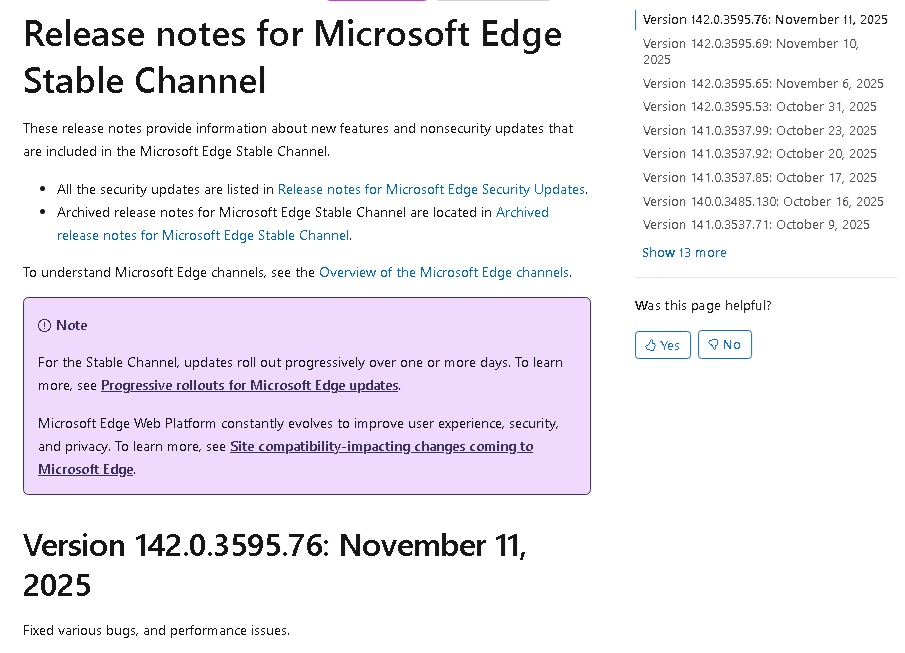Open Progressive rollouts for Microsoft Edge updates link
This screenshot has width=905, height=653.
250,385
